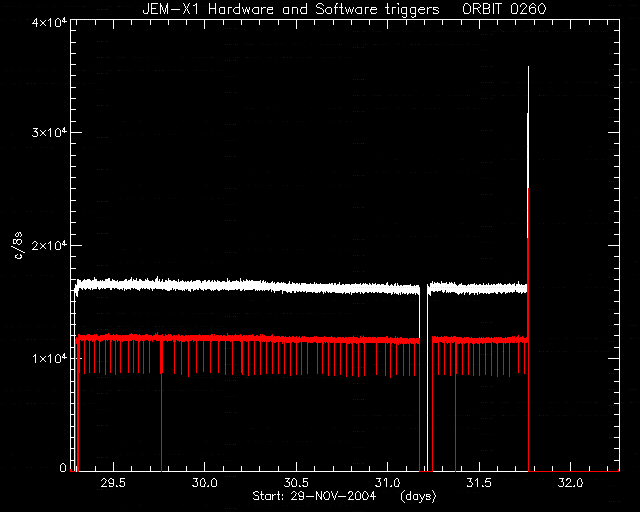This screenshot has height=512, width=640.
Task: Select the 3×10⁴ y-axis tick label
Action: [x=50, y=133]
